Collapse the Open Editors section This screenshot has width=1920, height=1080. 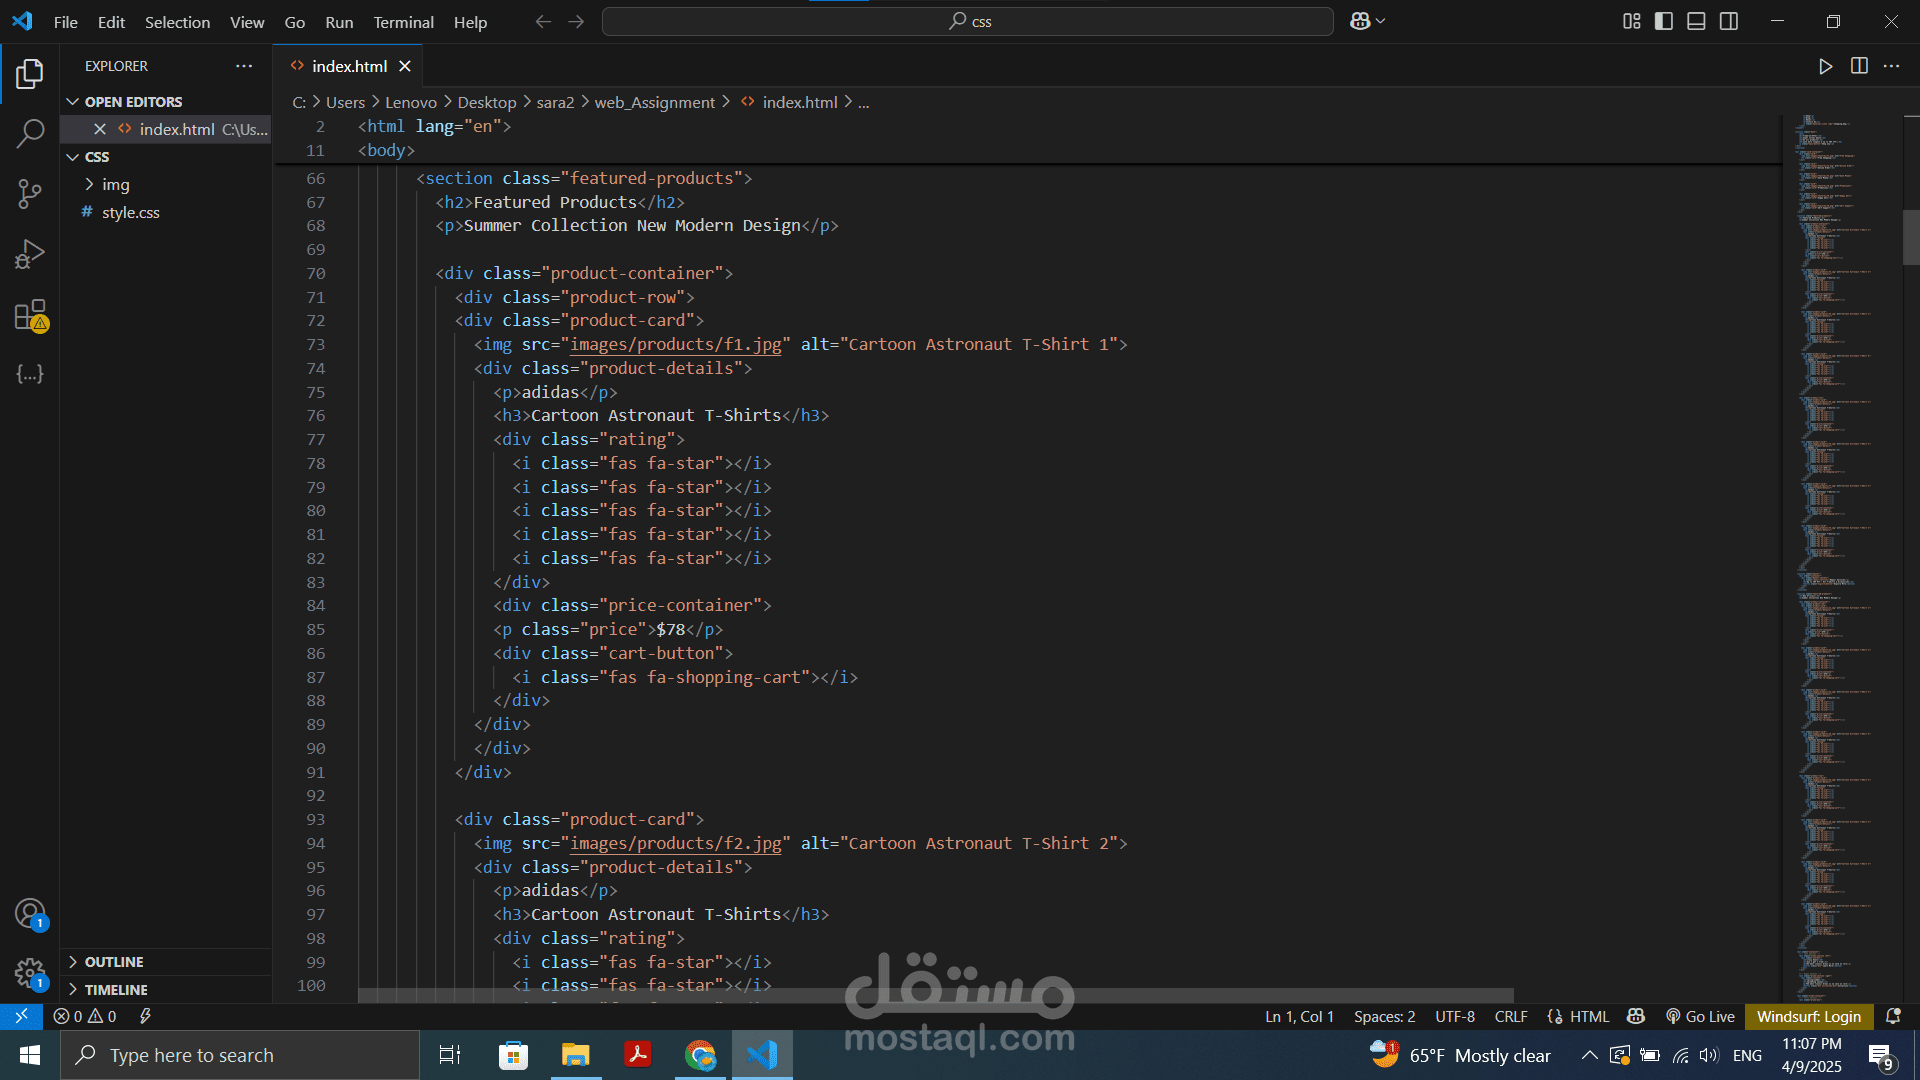click(x=165, y=102)
